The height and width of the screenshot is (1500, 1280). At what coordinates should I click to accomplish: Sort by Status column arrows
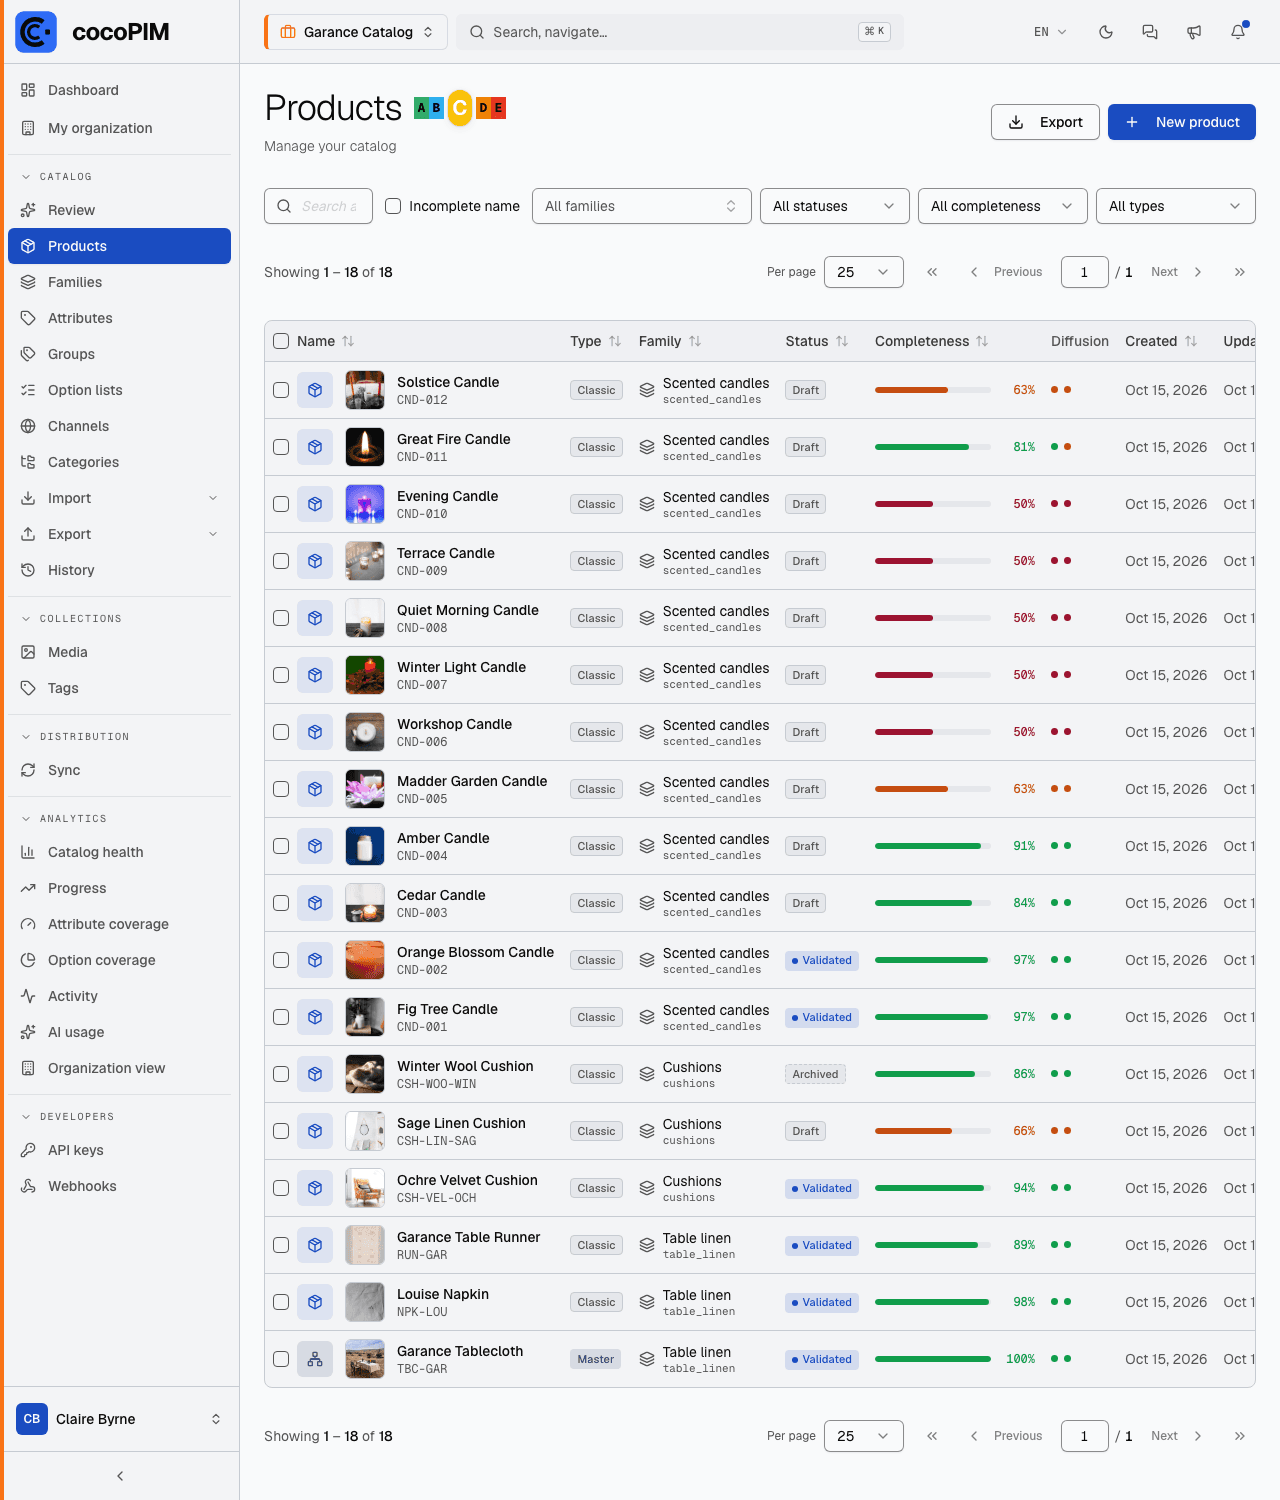842,341
